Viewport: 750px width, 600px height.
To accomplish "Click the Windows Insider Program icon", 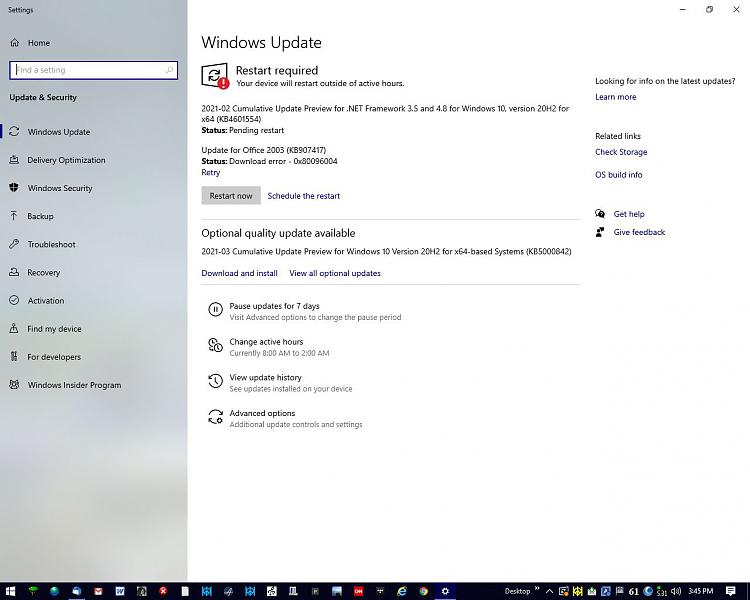I will [x=14, y=385].
